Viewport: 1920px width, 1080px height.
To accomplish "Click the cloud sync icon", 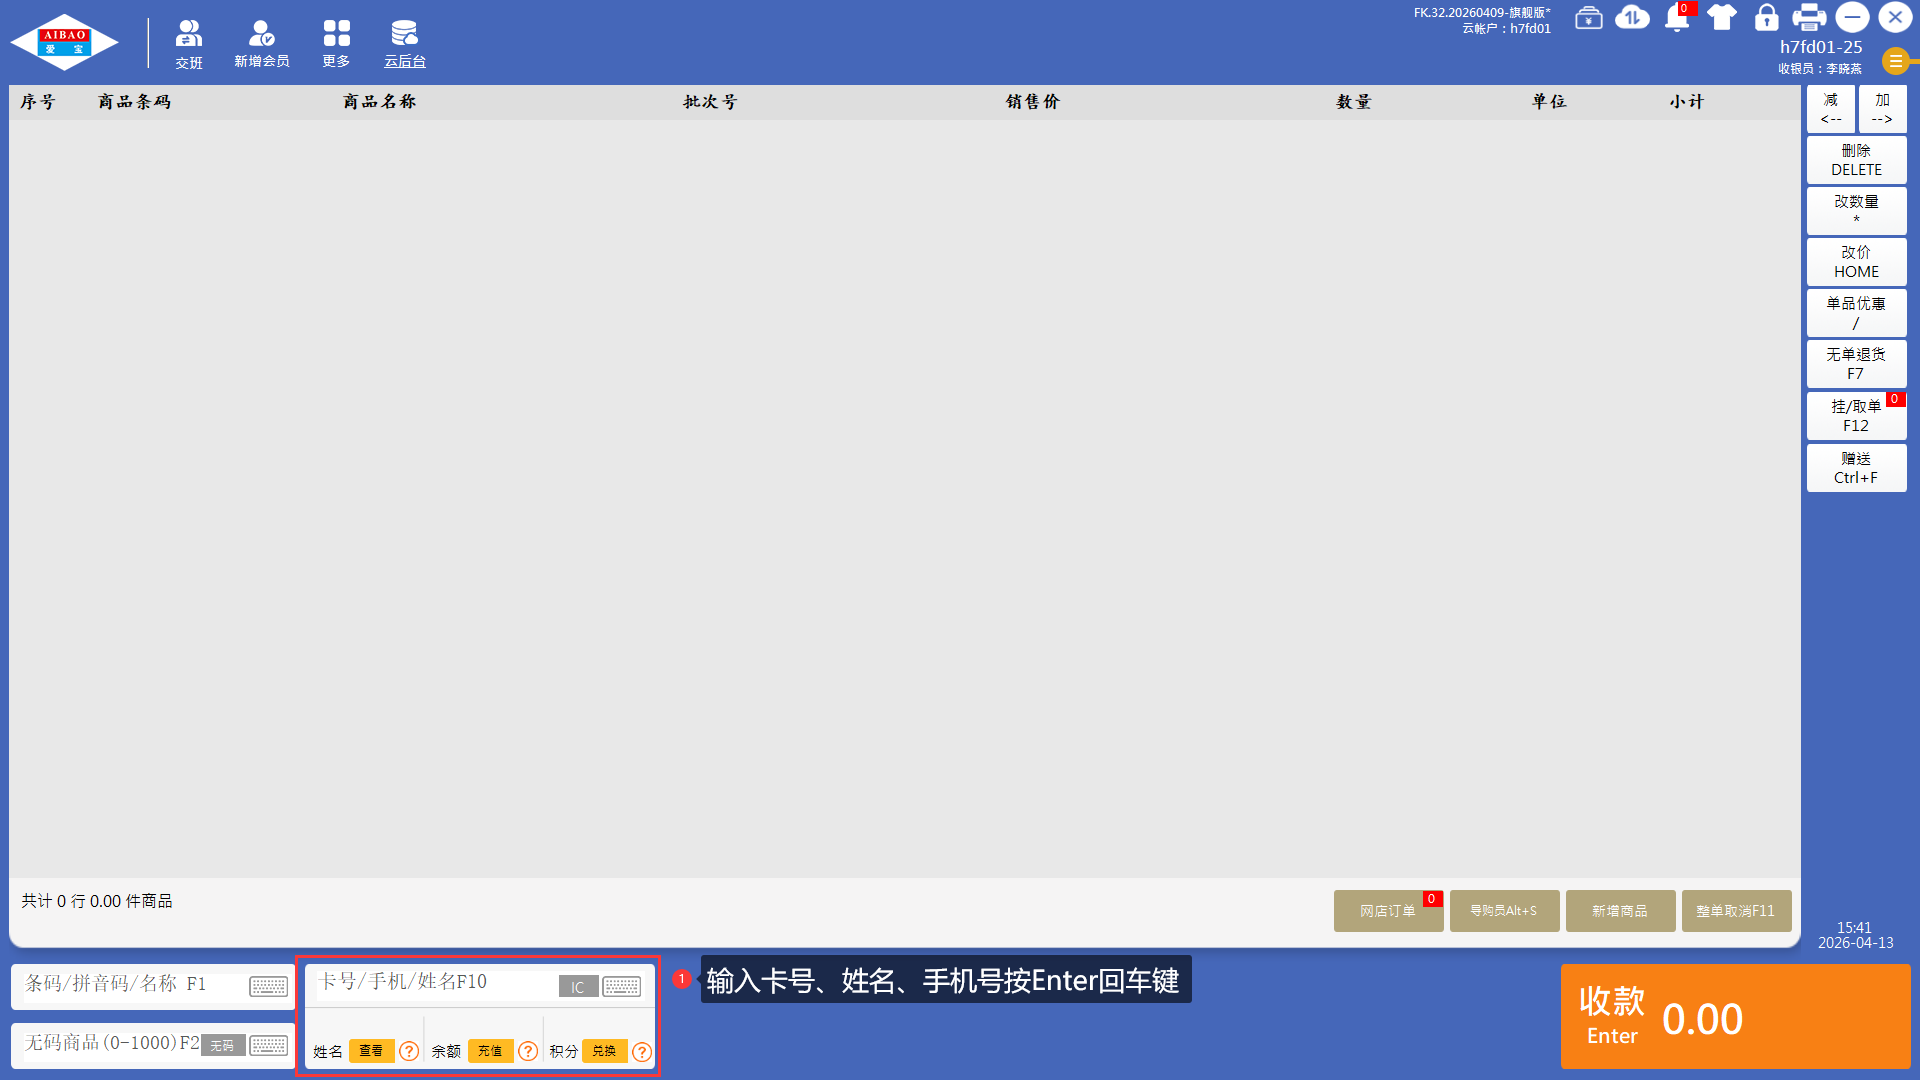I will (x=1632, y=18).
